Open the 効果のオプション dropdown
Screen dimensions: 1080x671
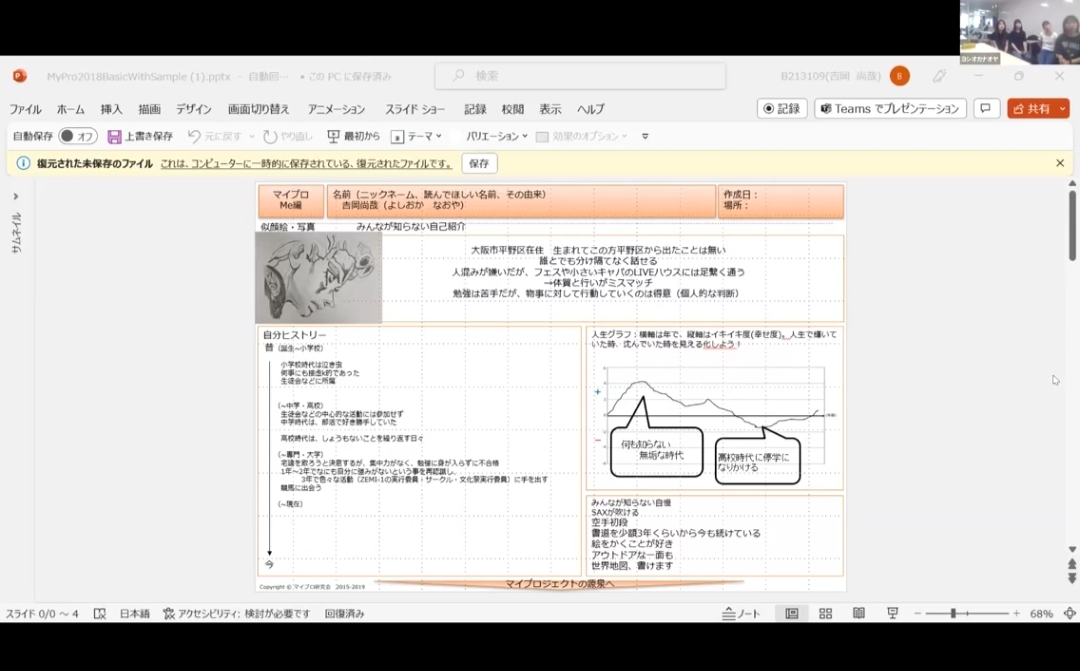[582, 136]
